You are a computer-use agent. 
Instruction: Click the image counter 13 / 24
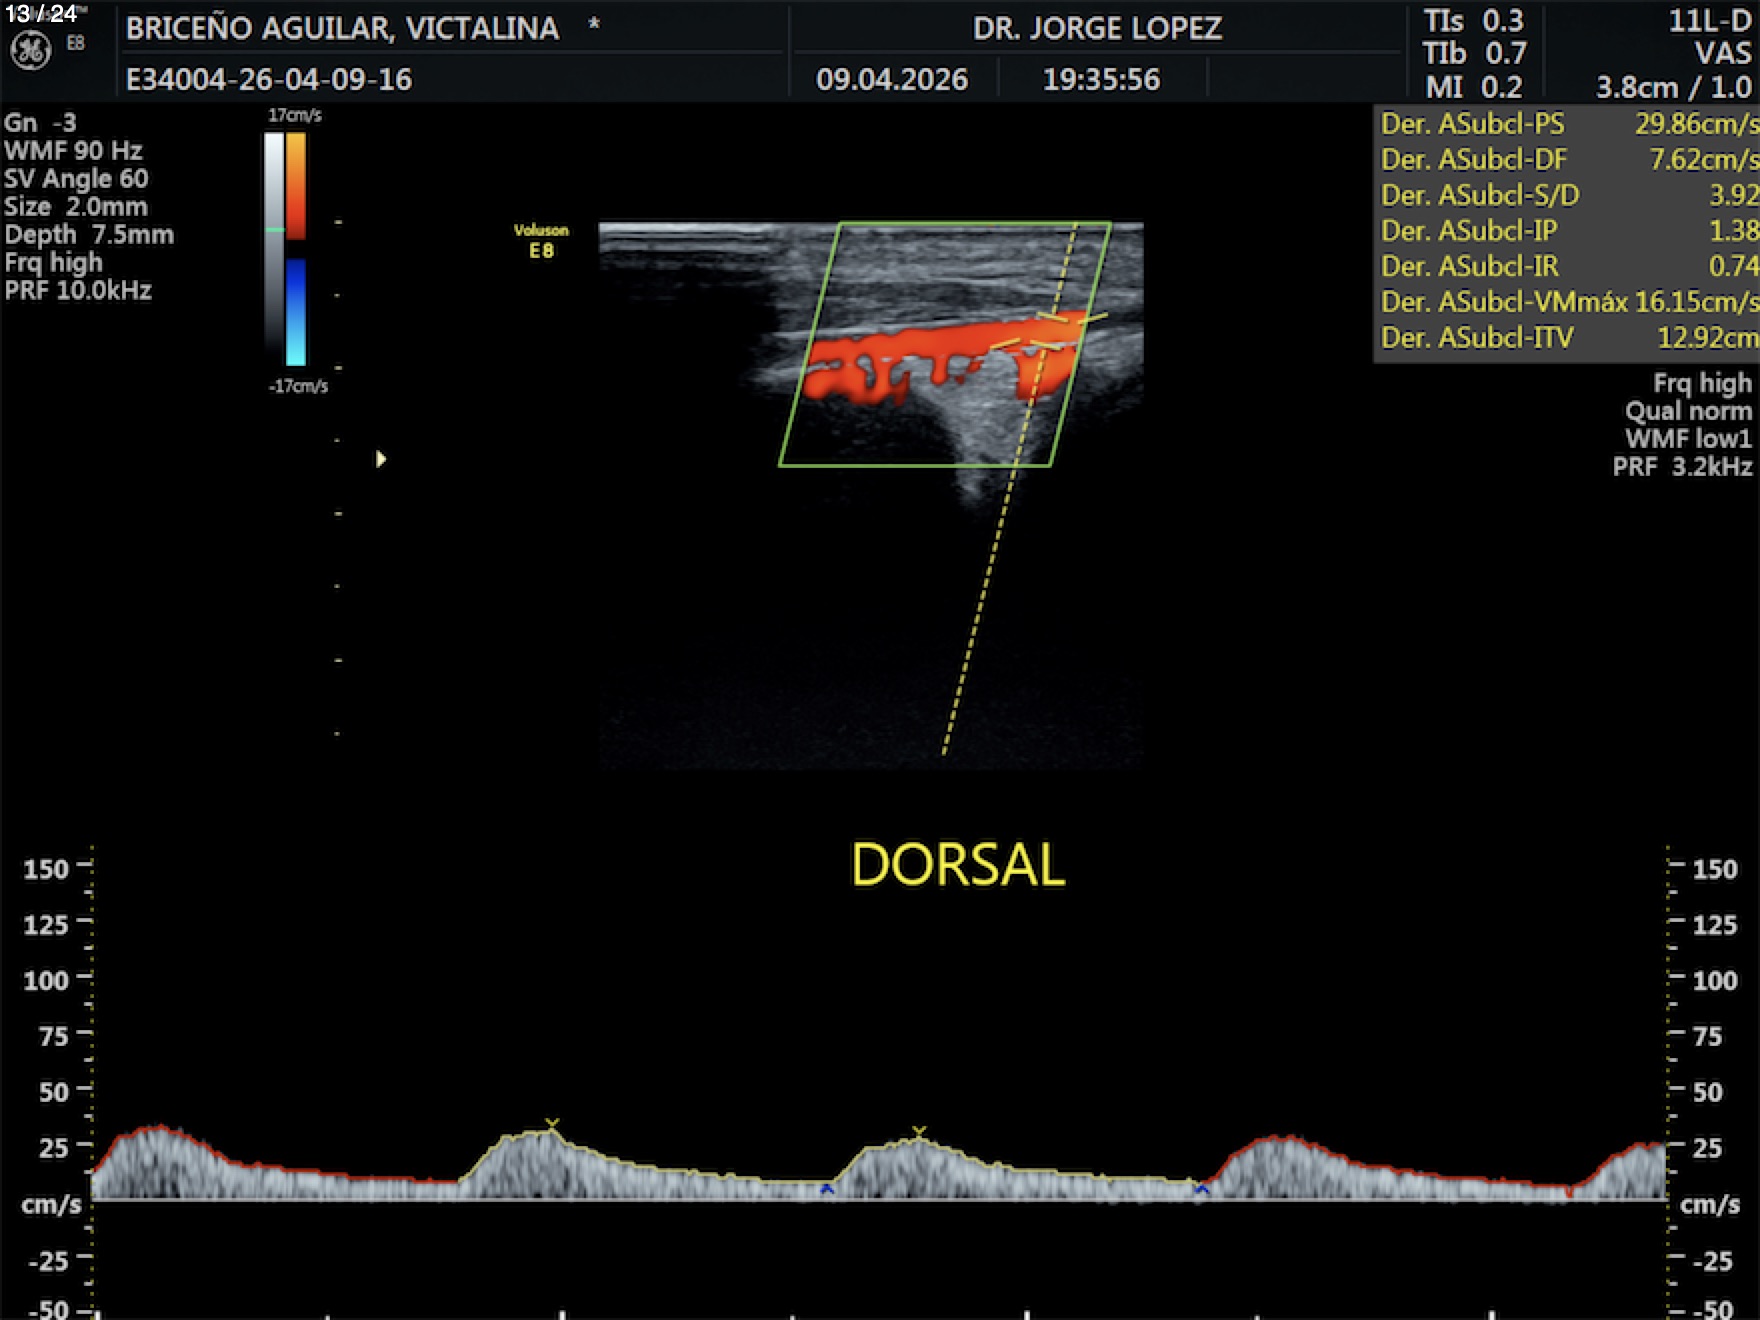click(41, 14)
